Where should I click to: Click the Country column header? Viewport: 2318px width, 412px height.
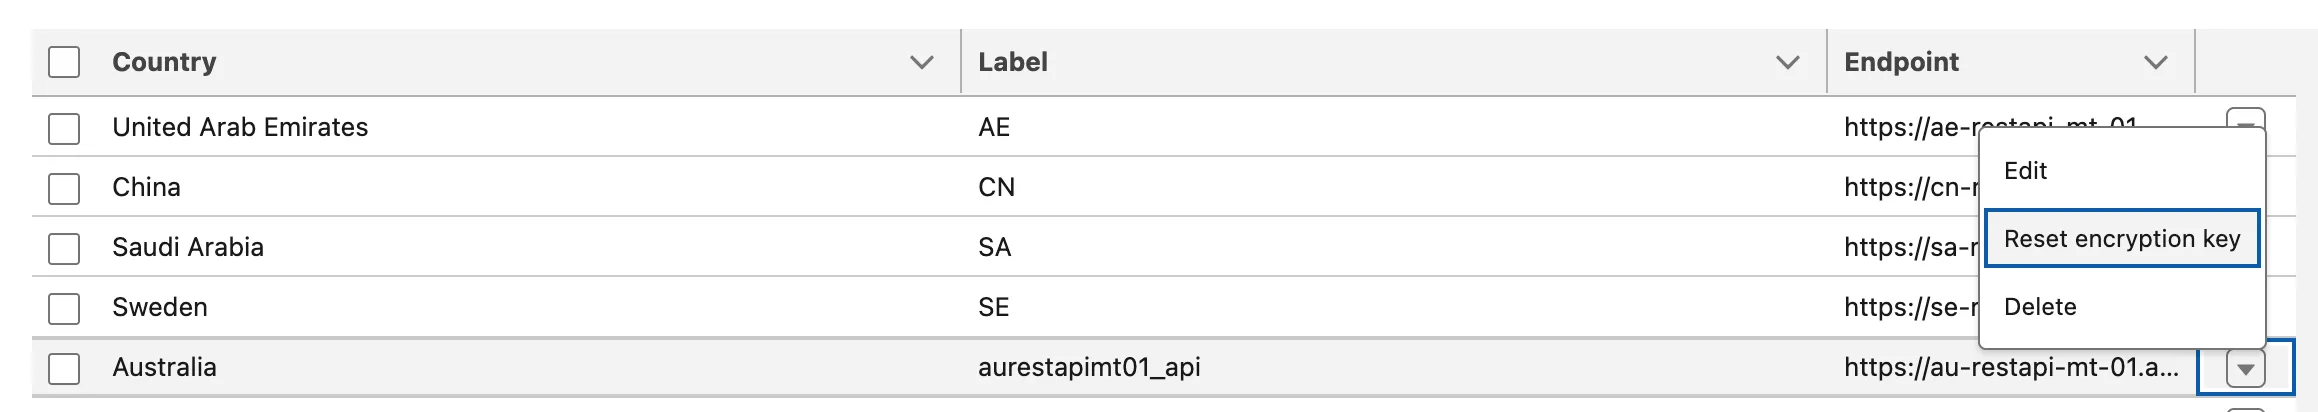[x=164, y=62]
